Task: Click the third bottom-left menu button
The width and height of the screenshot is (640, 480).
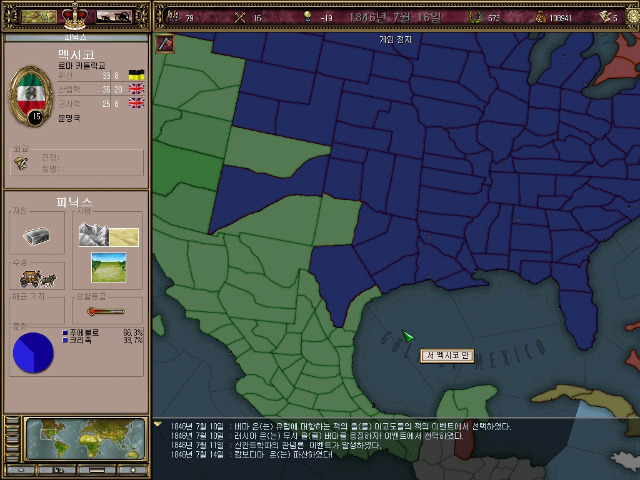Action: point(97,470)
